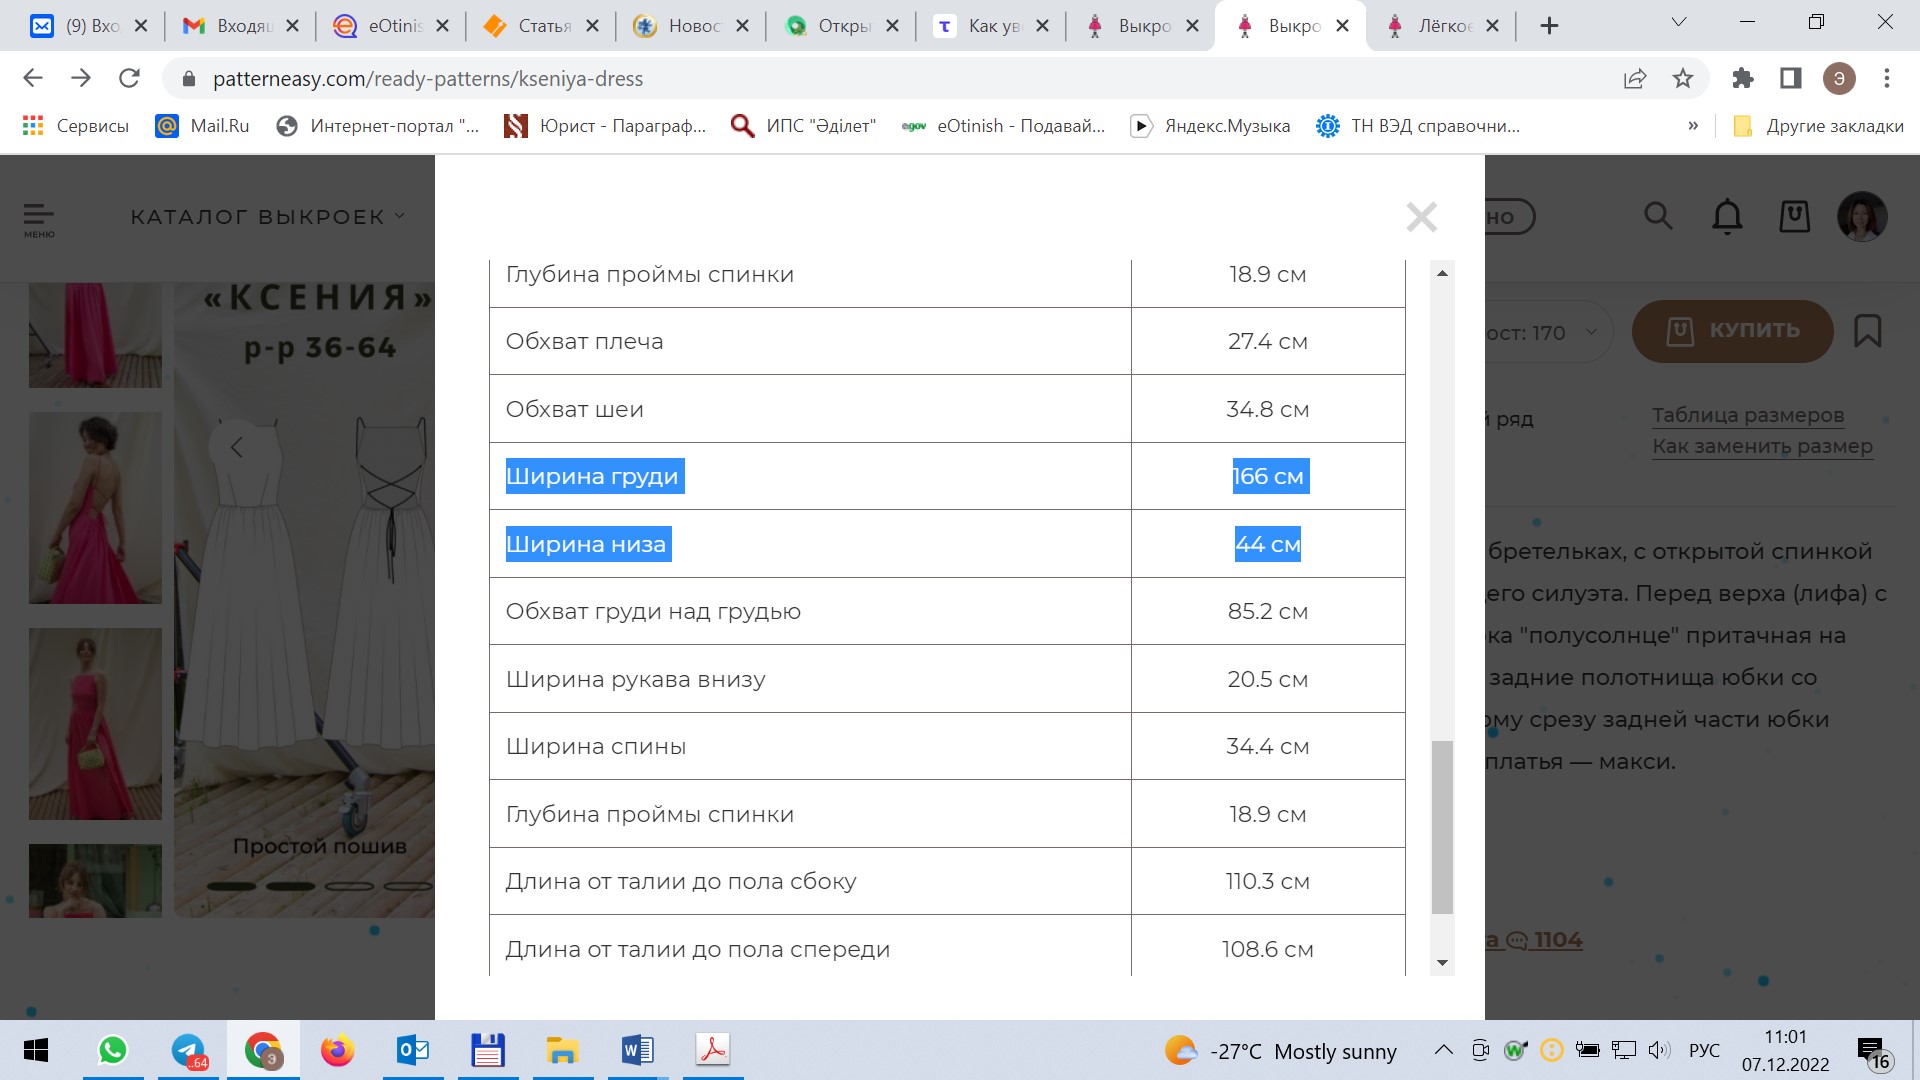Click the user profile avatar

click(1862, 216)
